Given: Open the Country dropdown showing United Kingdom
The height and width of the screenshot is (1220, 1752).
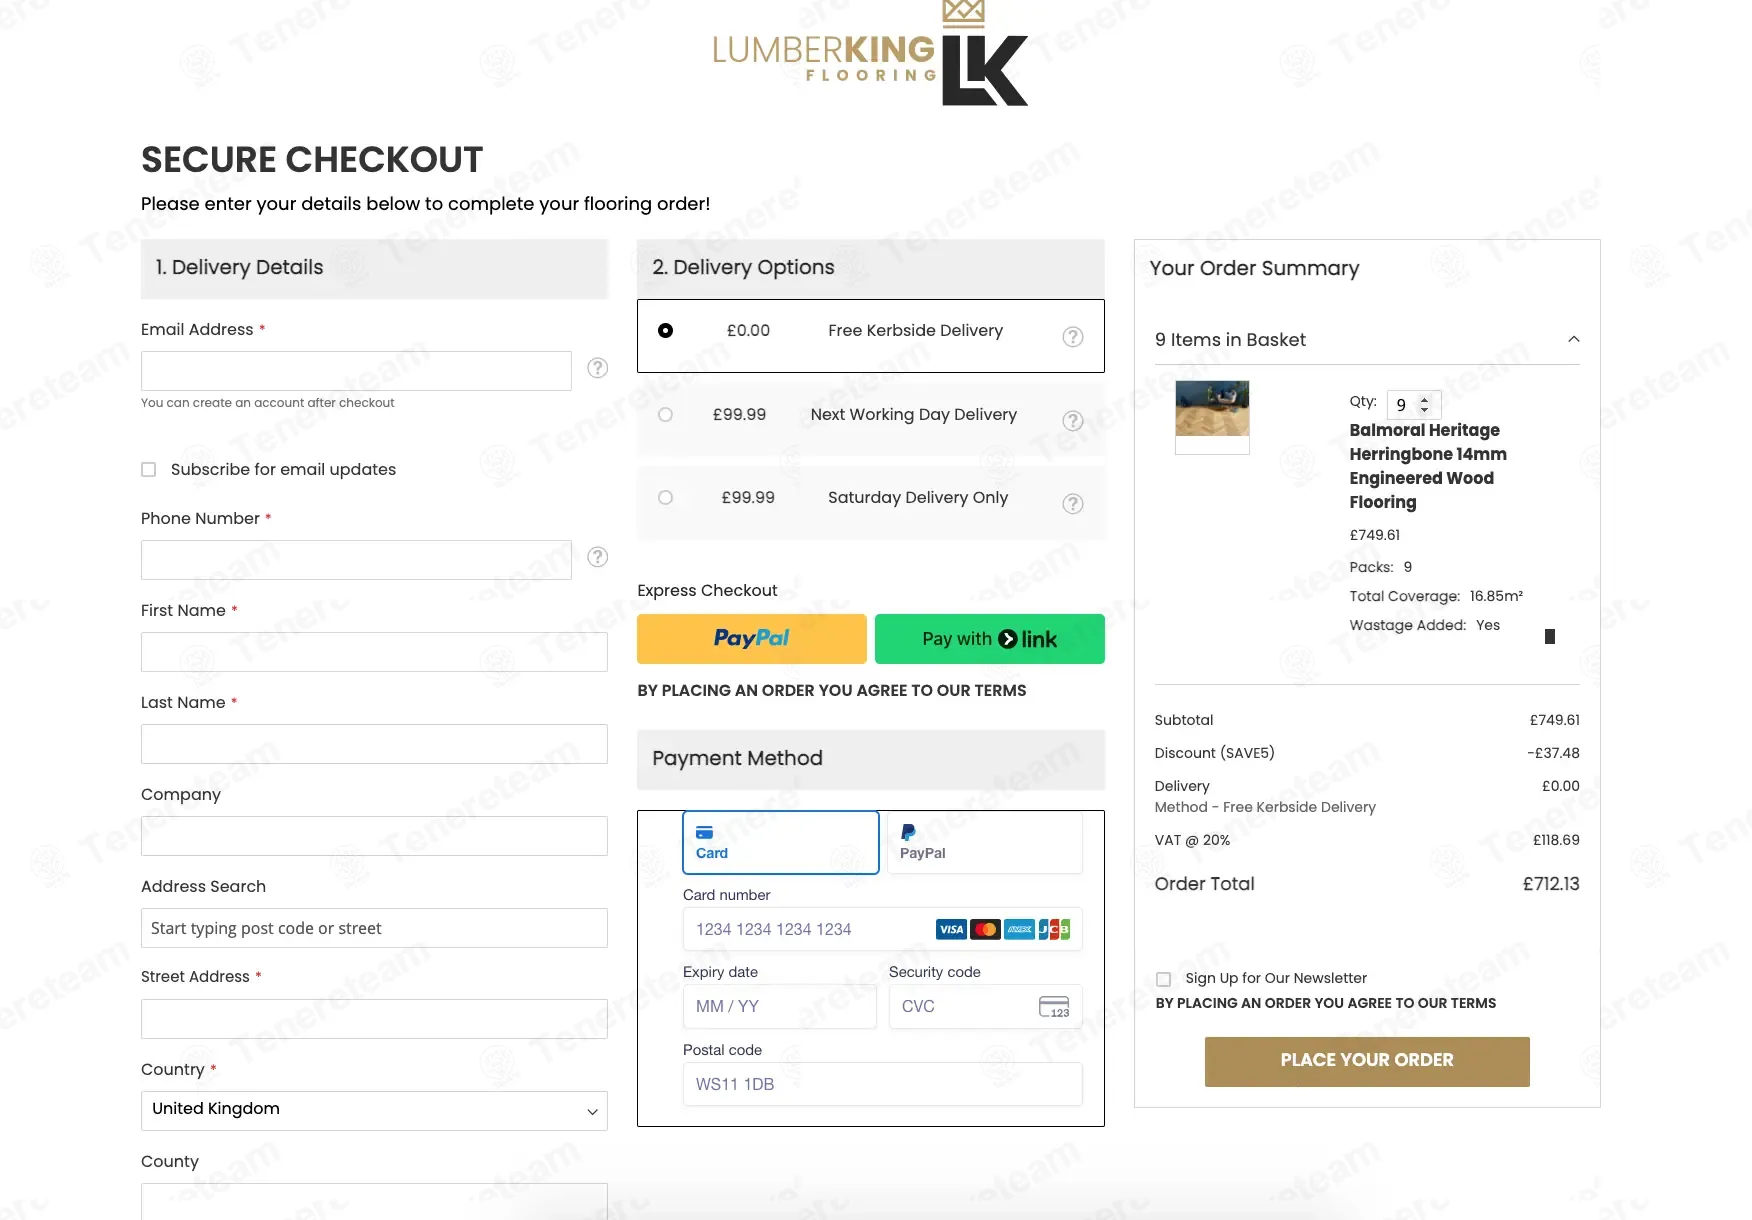Looking at the screenshot, I should tap(374, 1110).
